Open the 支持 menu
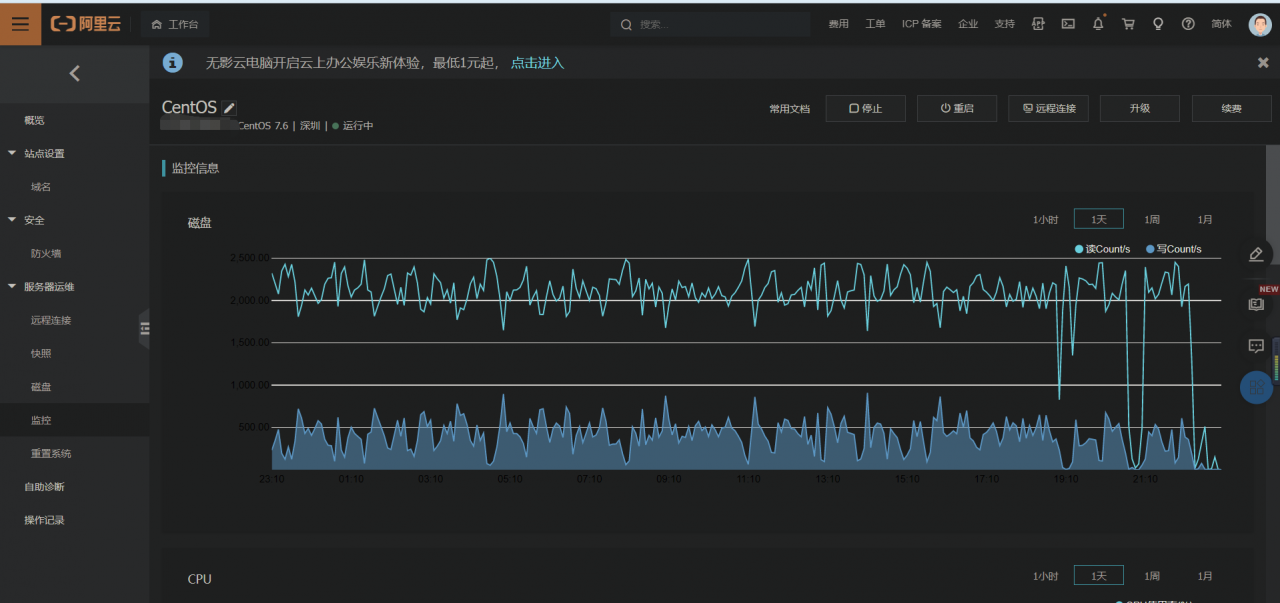This screenshot has width=1280, height=603. (x=1004, y=24)
